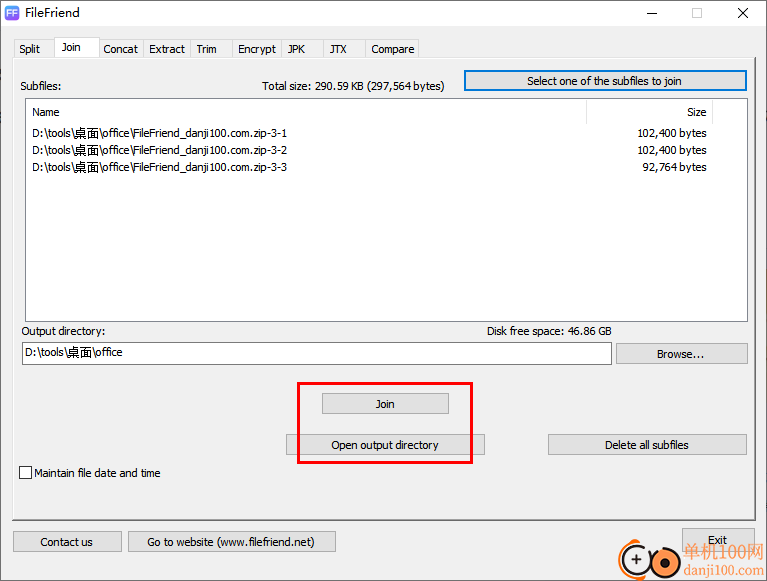Open the Concat tab

coord(121,49)
